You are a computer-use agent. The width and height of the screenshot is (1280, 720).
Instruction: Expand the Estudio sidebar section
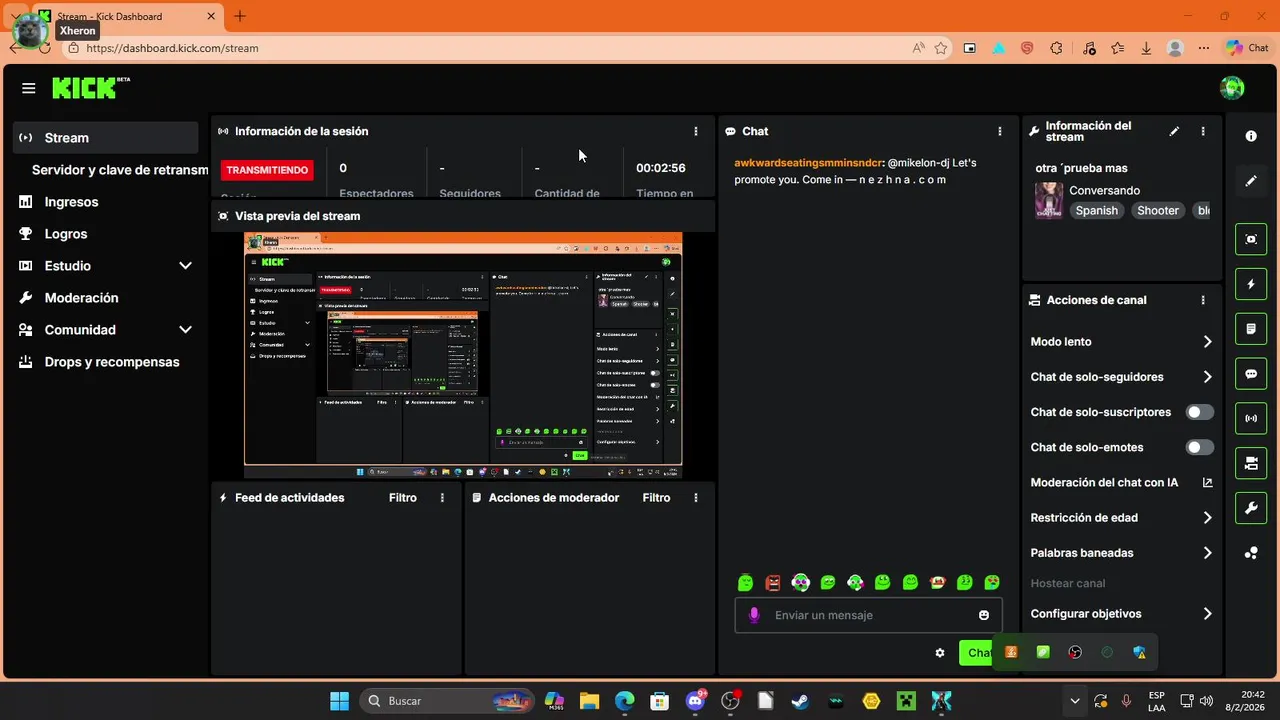185,266
